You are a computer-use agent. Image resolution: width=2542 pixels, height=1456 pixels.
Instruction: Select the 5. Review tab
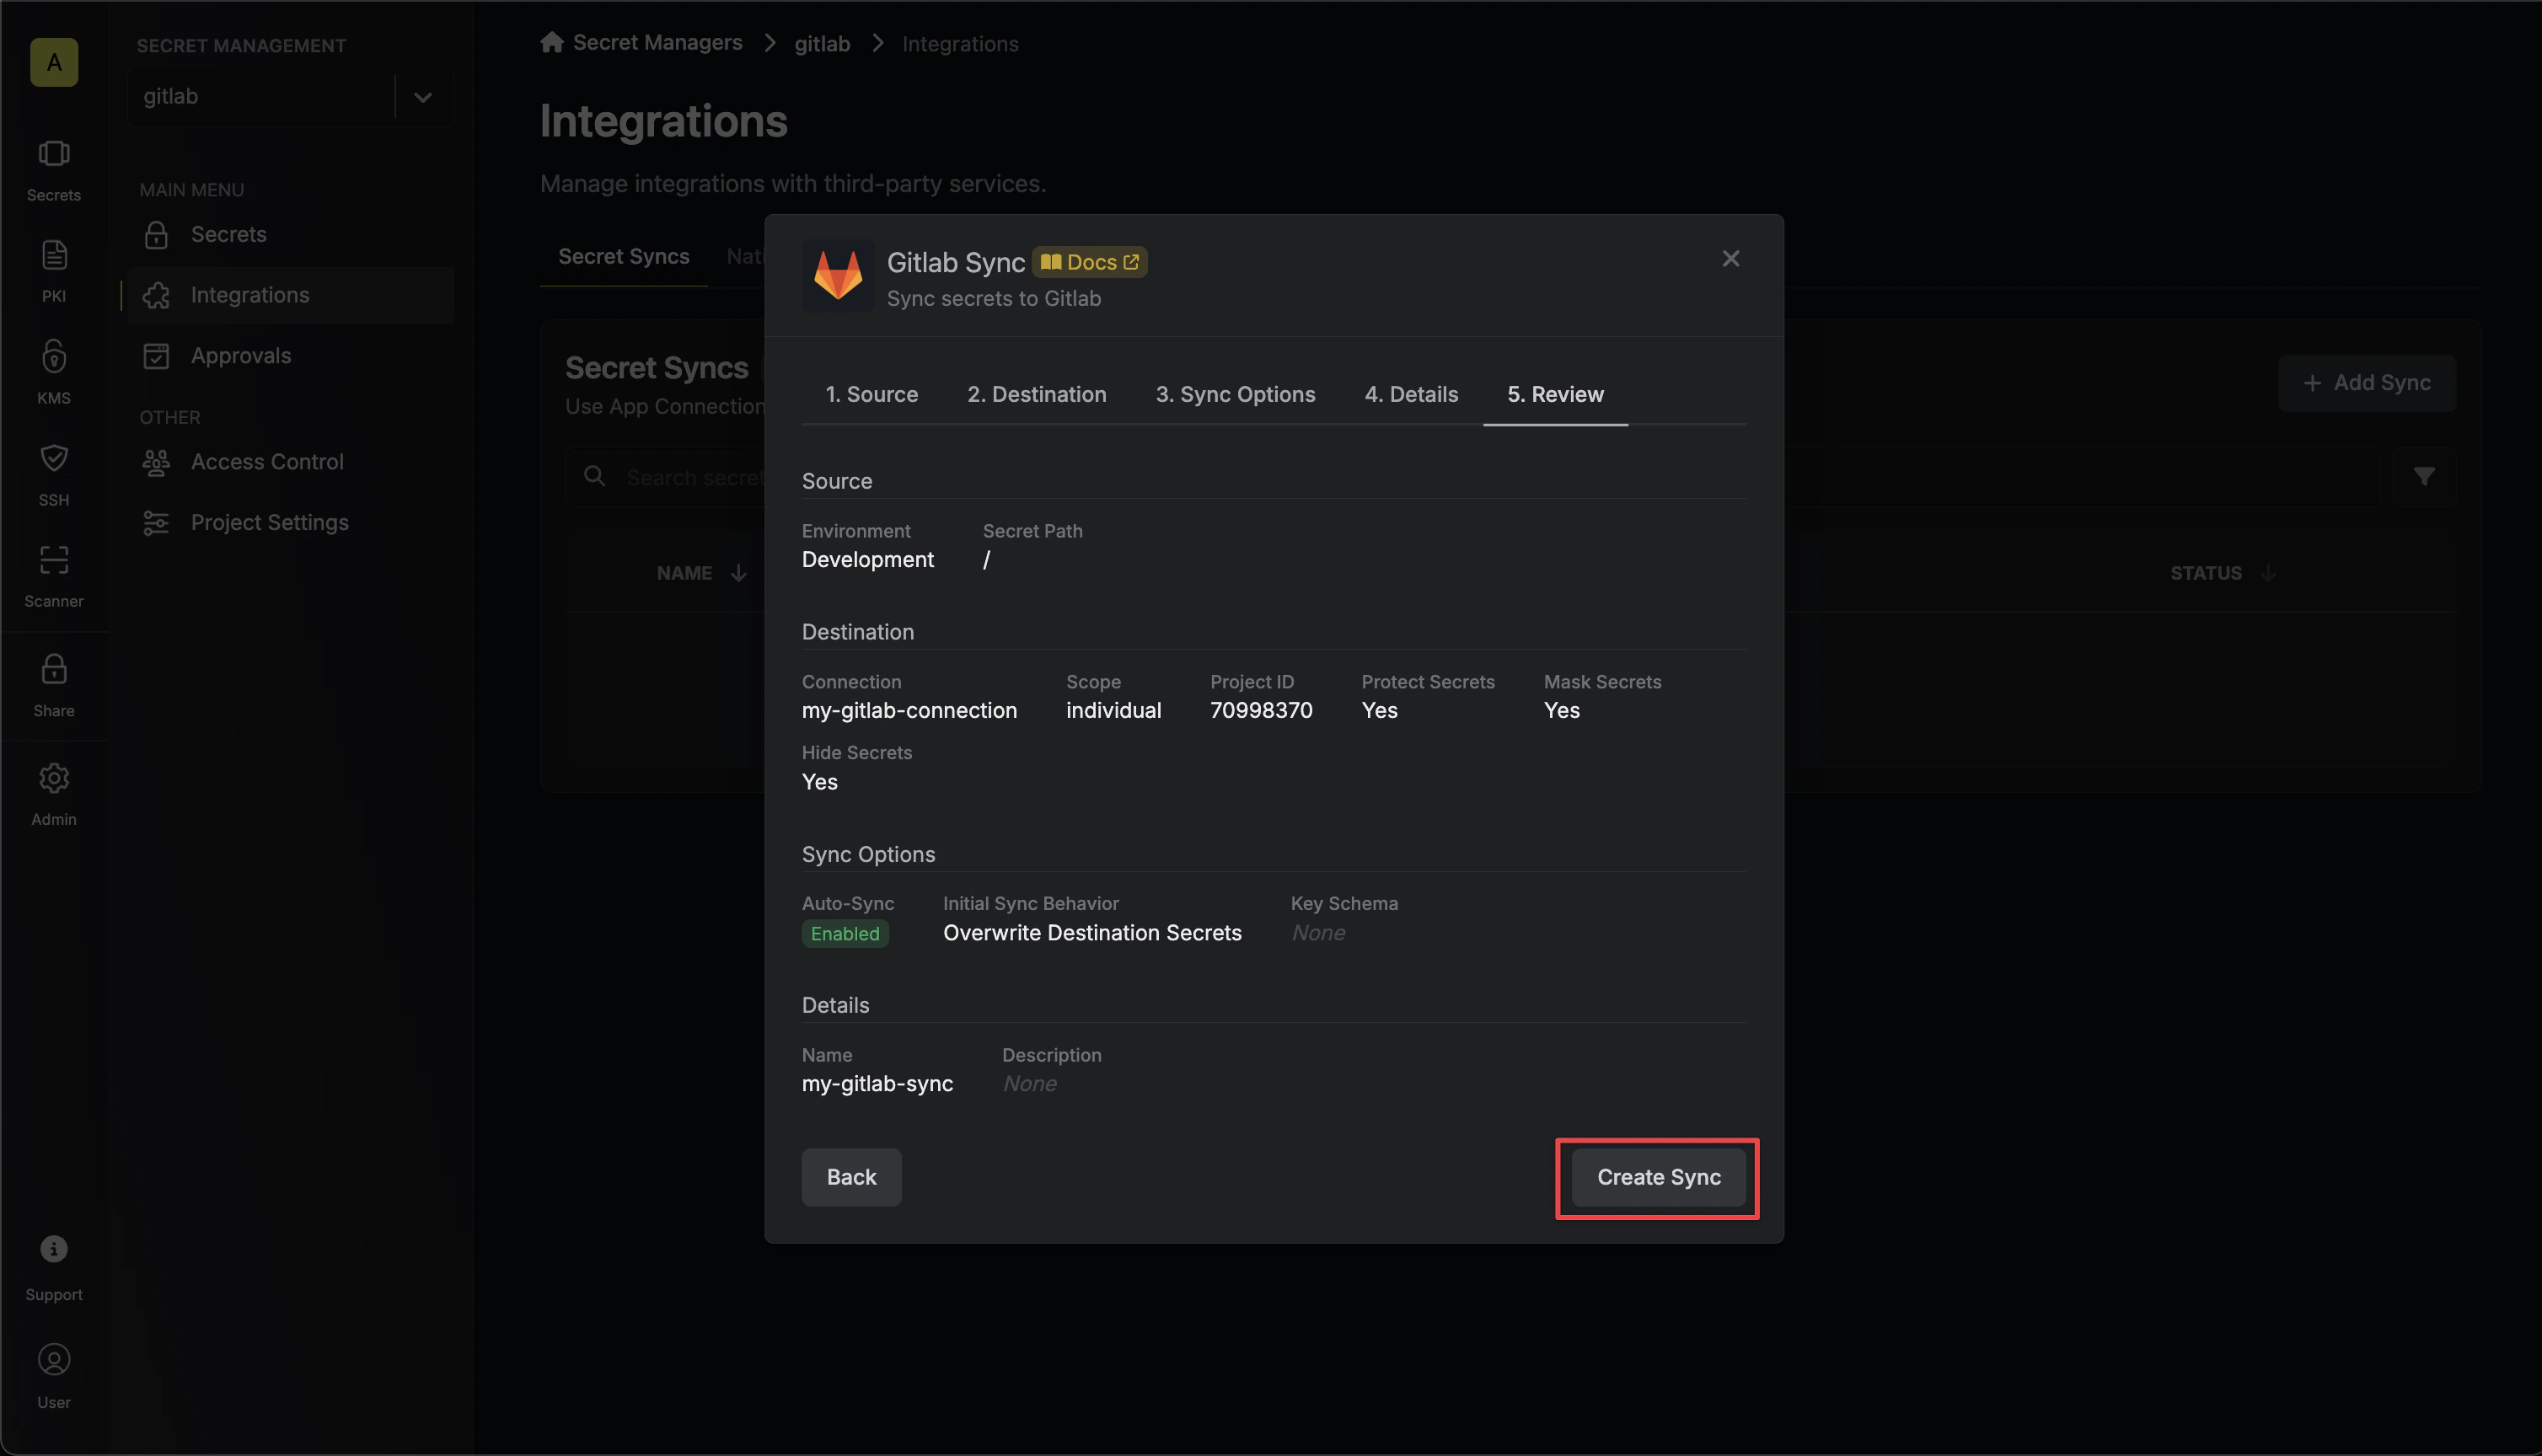tap(1556, 395)
